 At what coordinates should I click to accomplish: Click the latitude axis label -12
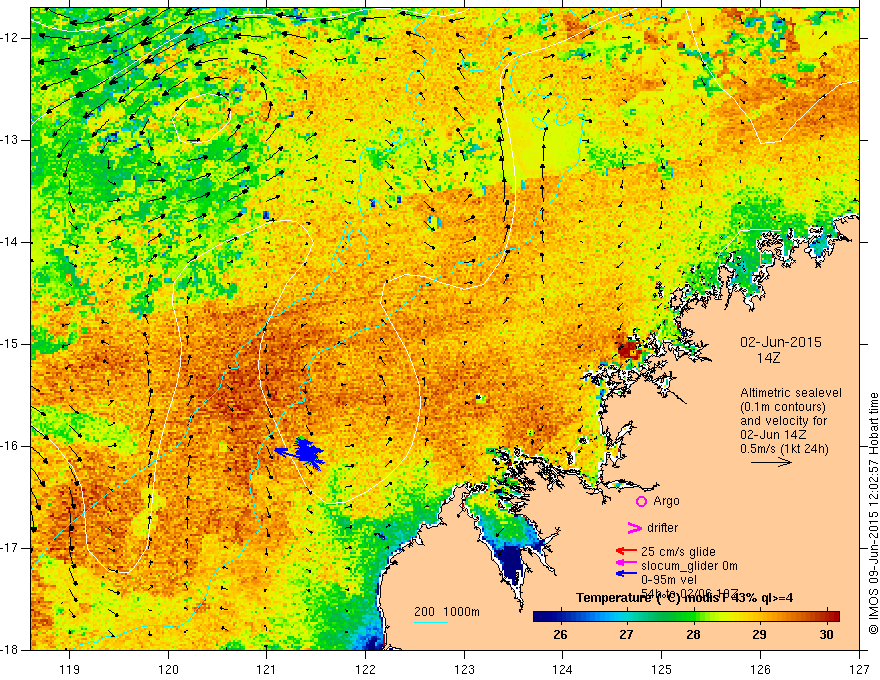coord(11,38)
